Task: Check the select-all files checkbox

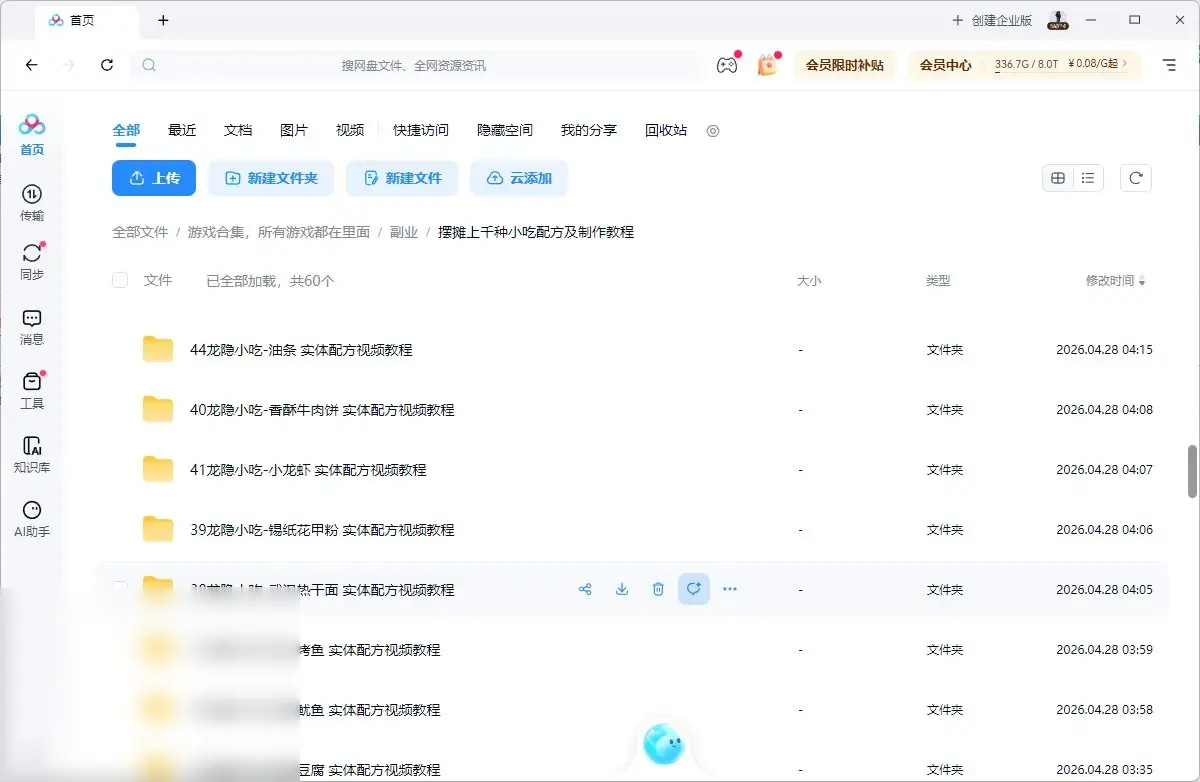Action: 119,280
